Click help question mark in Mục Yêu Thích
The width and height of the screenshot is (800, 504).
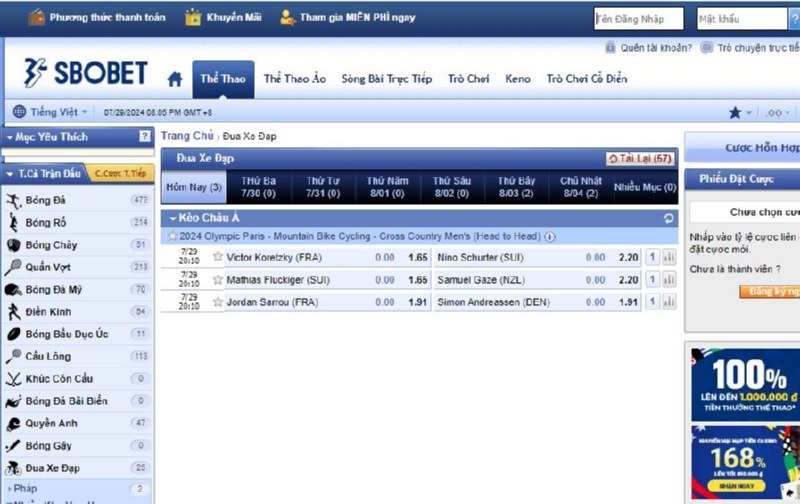(145, 137)
